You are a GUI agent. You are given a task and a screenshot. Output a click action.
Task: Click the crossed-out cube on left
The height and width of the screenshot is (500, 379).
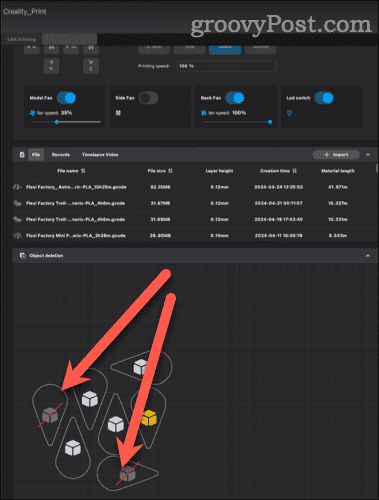tap(50, 415)
